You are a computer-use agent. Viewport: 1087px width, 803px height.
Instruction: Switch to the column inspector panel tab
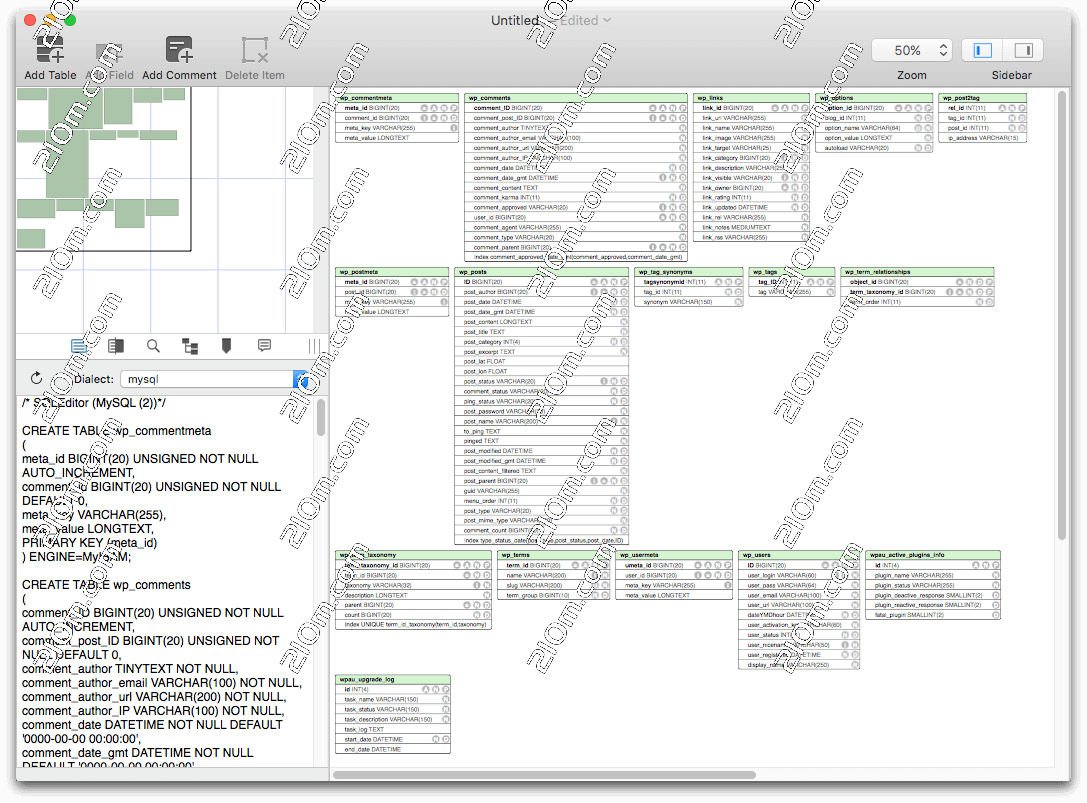pos(116,346)
